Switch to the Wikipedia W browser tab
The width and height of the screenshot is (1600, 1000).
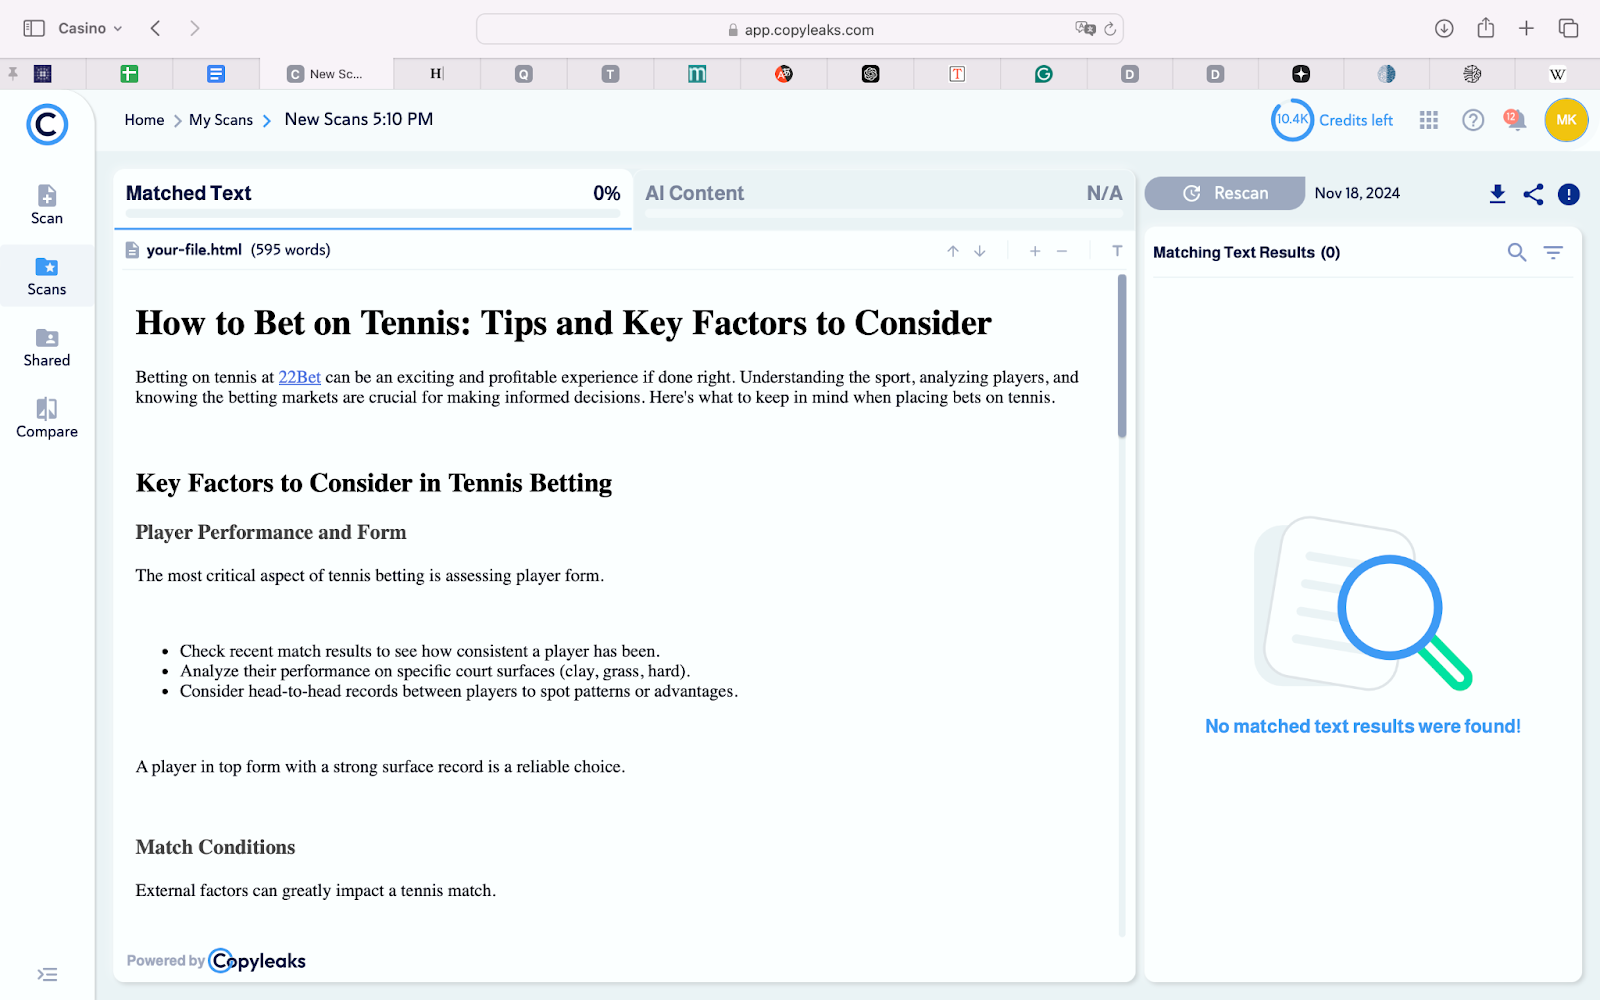[1557, 74]
